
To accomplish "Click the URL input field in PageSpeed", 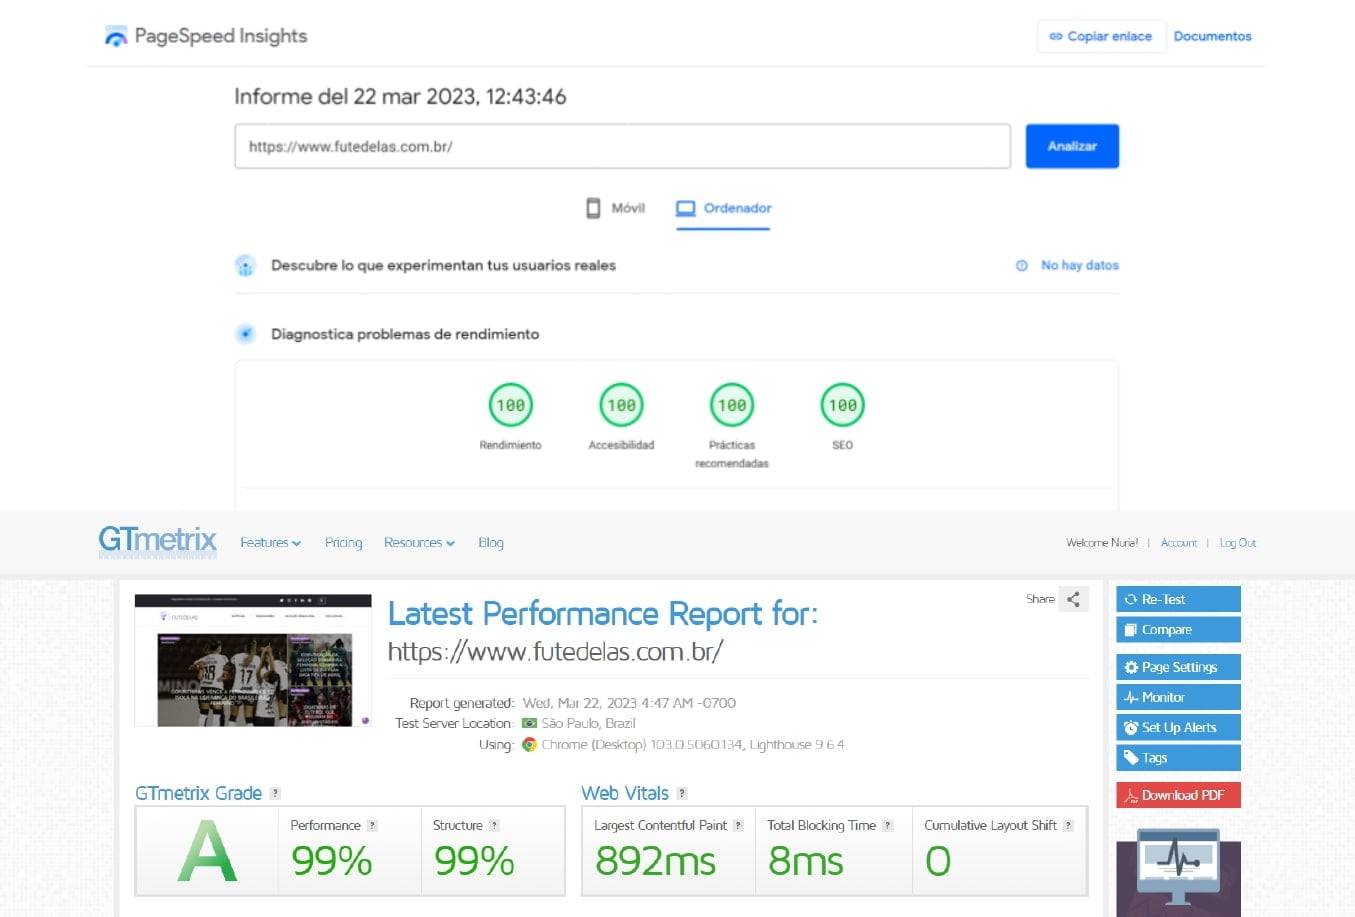I will (622, 146).
